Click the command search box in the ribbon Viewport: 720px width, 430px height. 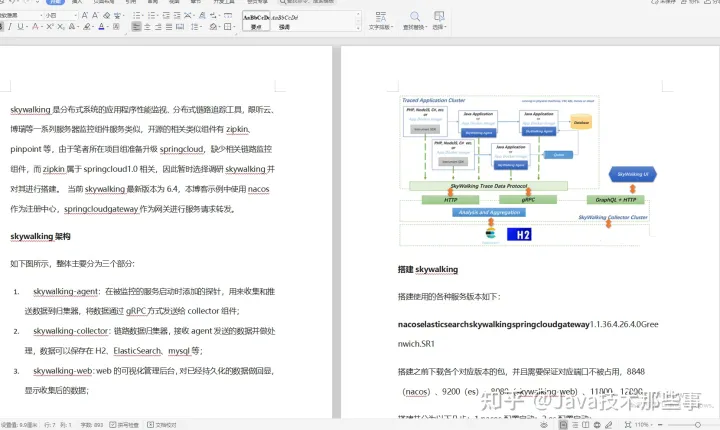[x=308, y=2]
